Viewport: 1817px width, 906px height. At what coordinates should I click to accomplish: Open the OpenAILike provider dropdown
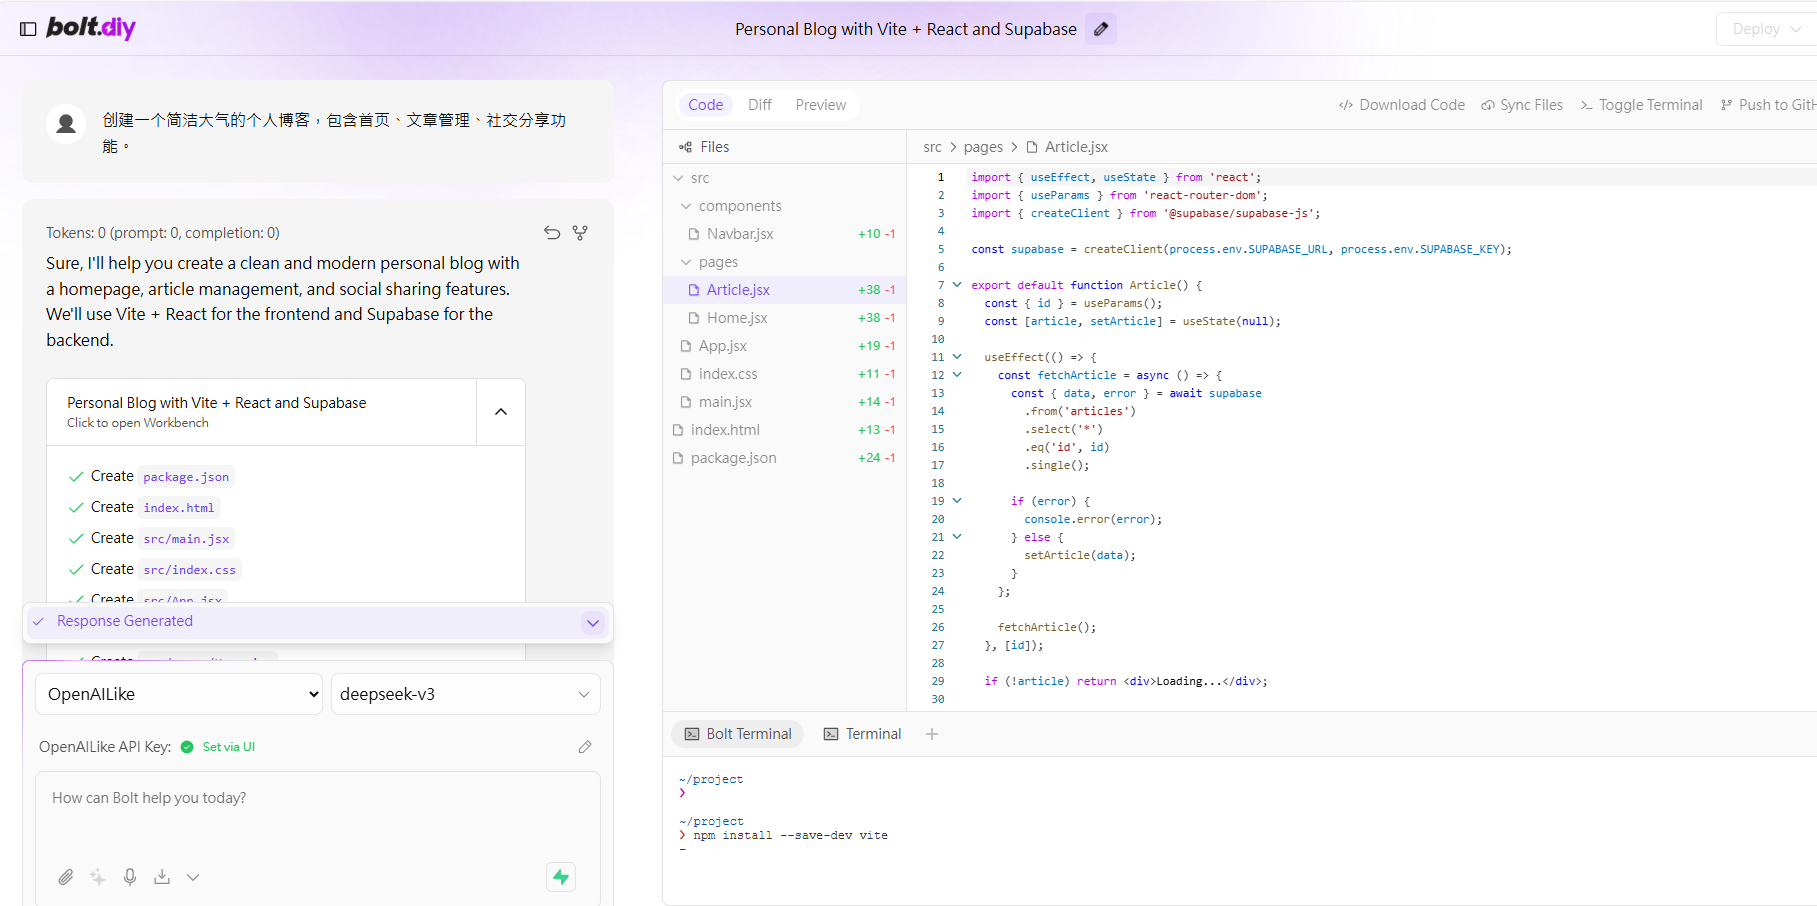(179, 694)
